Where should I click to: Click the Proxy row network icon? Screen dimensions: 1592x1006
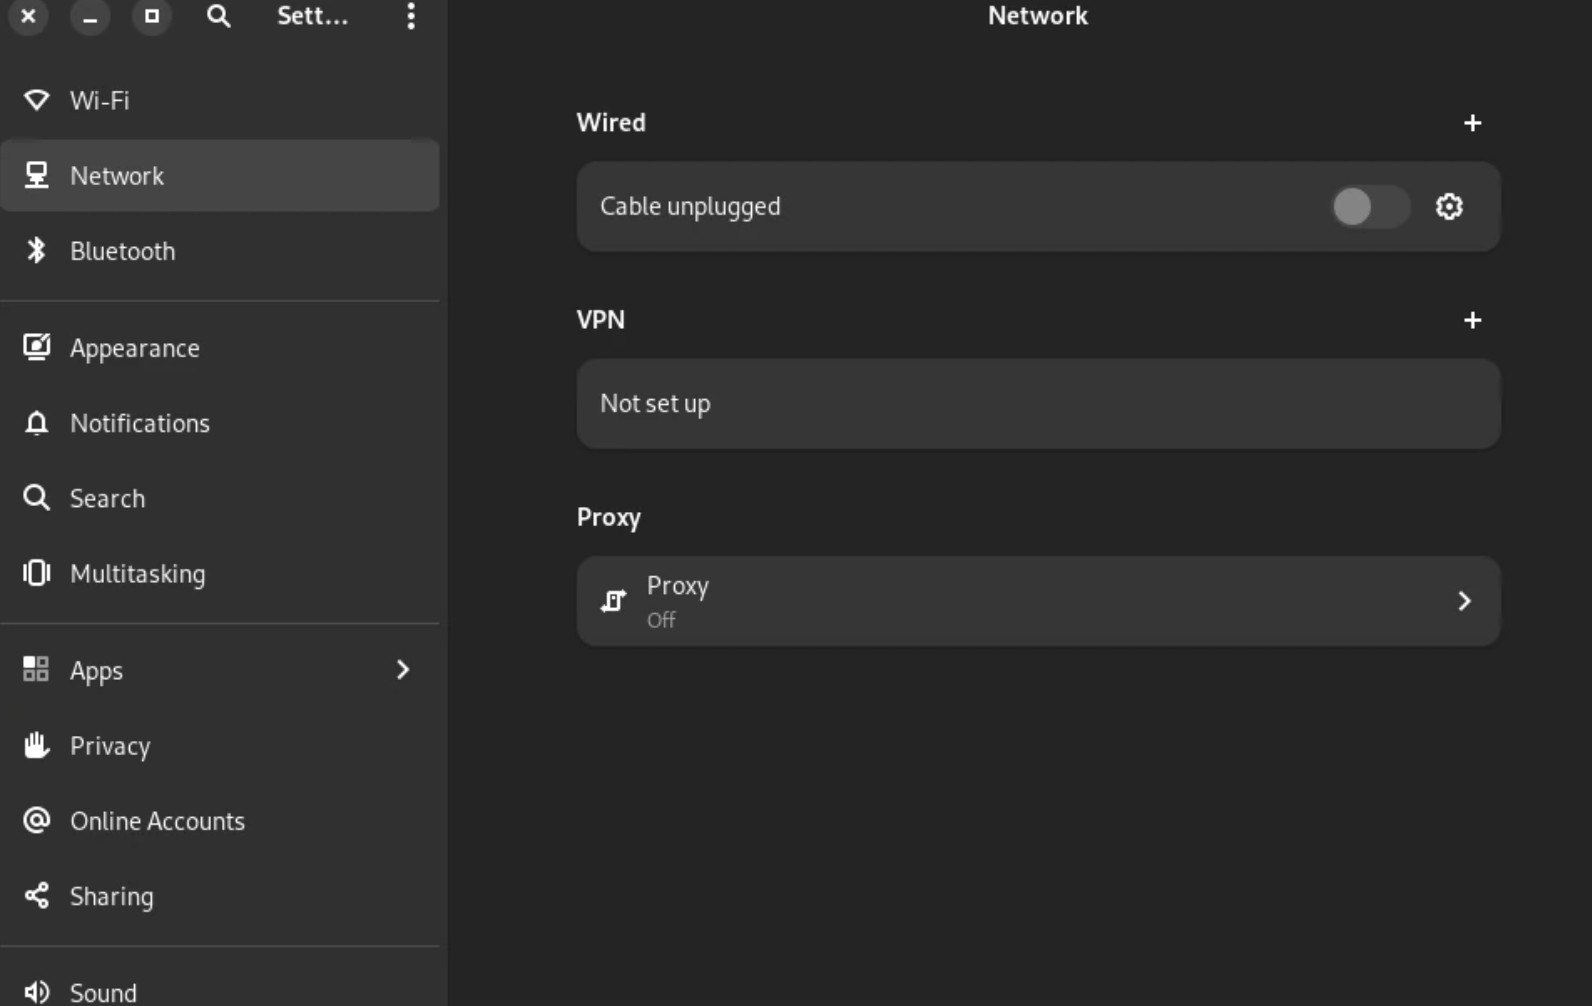[613, 601]
